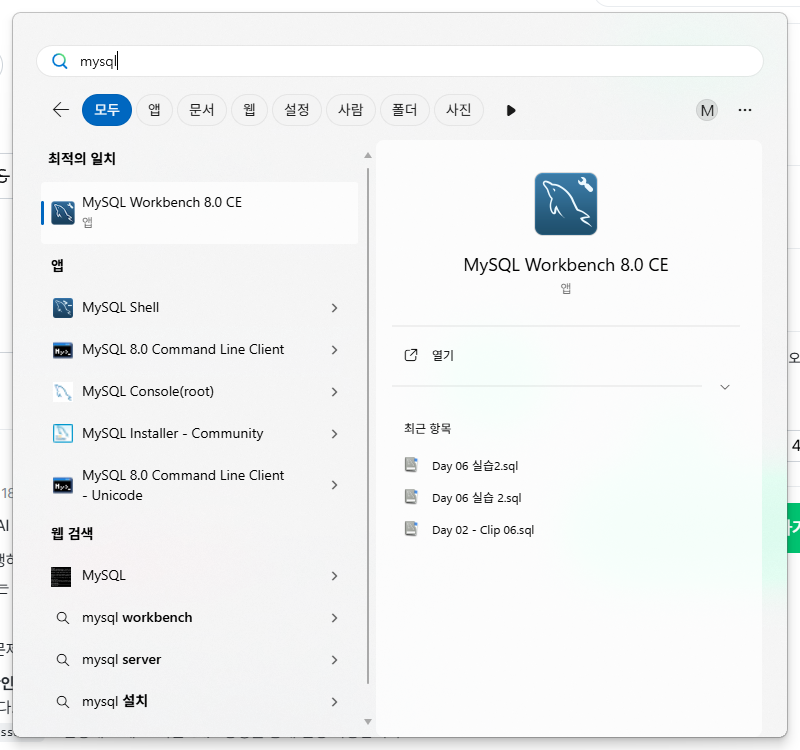Expand mysql 설치 suggestion chevron

tap(334, 702)
